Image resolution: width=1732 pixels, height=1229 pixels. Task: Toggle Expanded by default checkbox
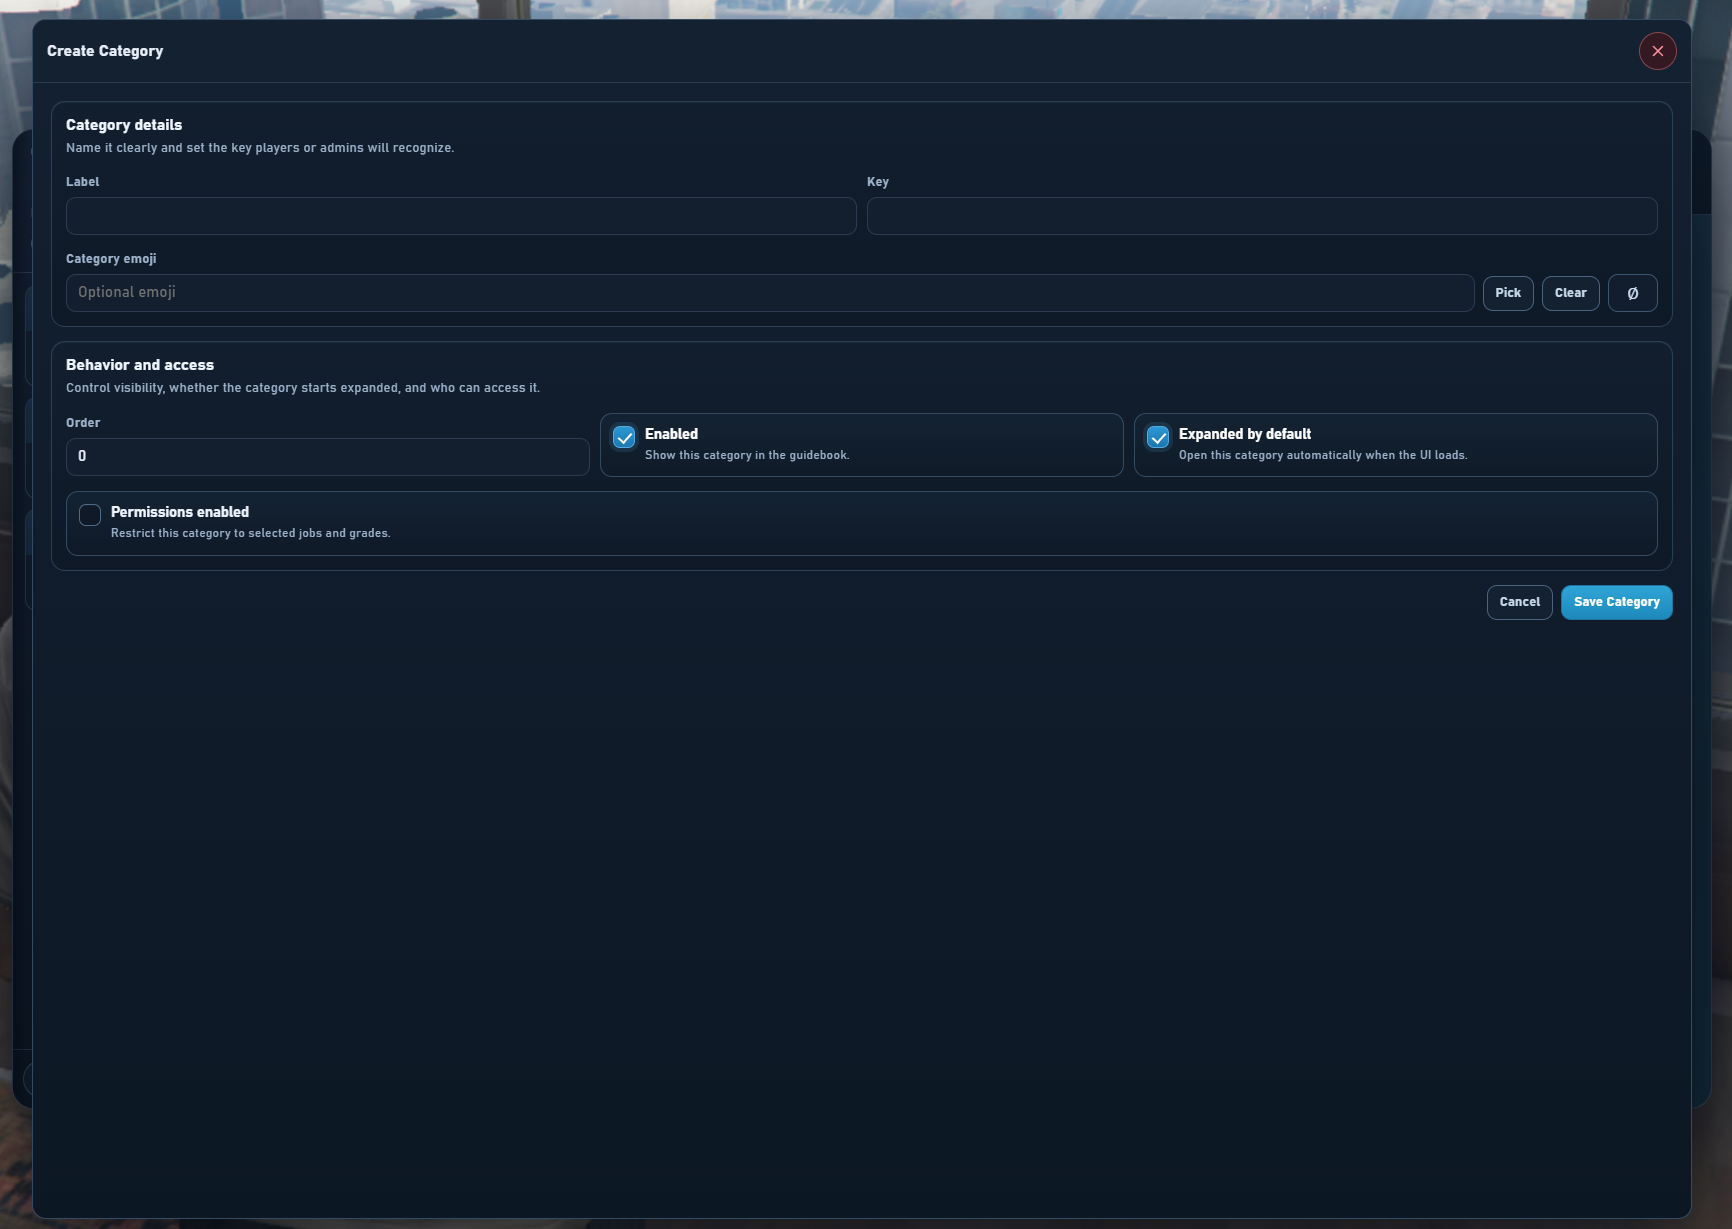click(x=1158, y=437)
